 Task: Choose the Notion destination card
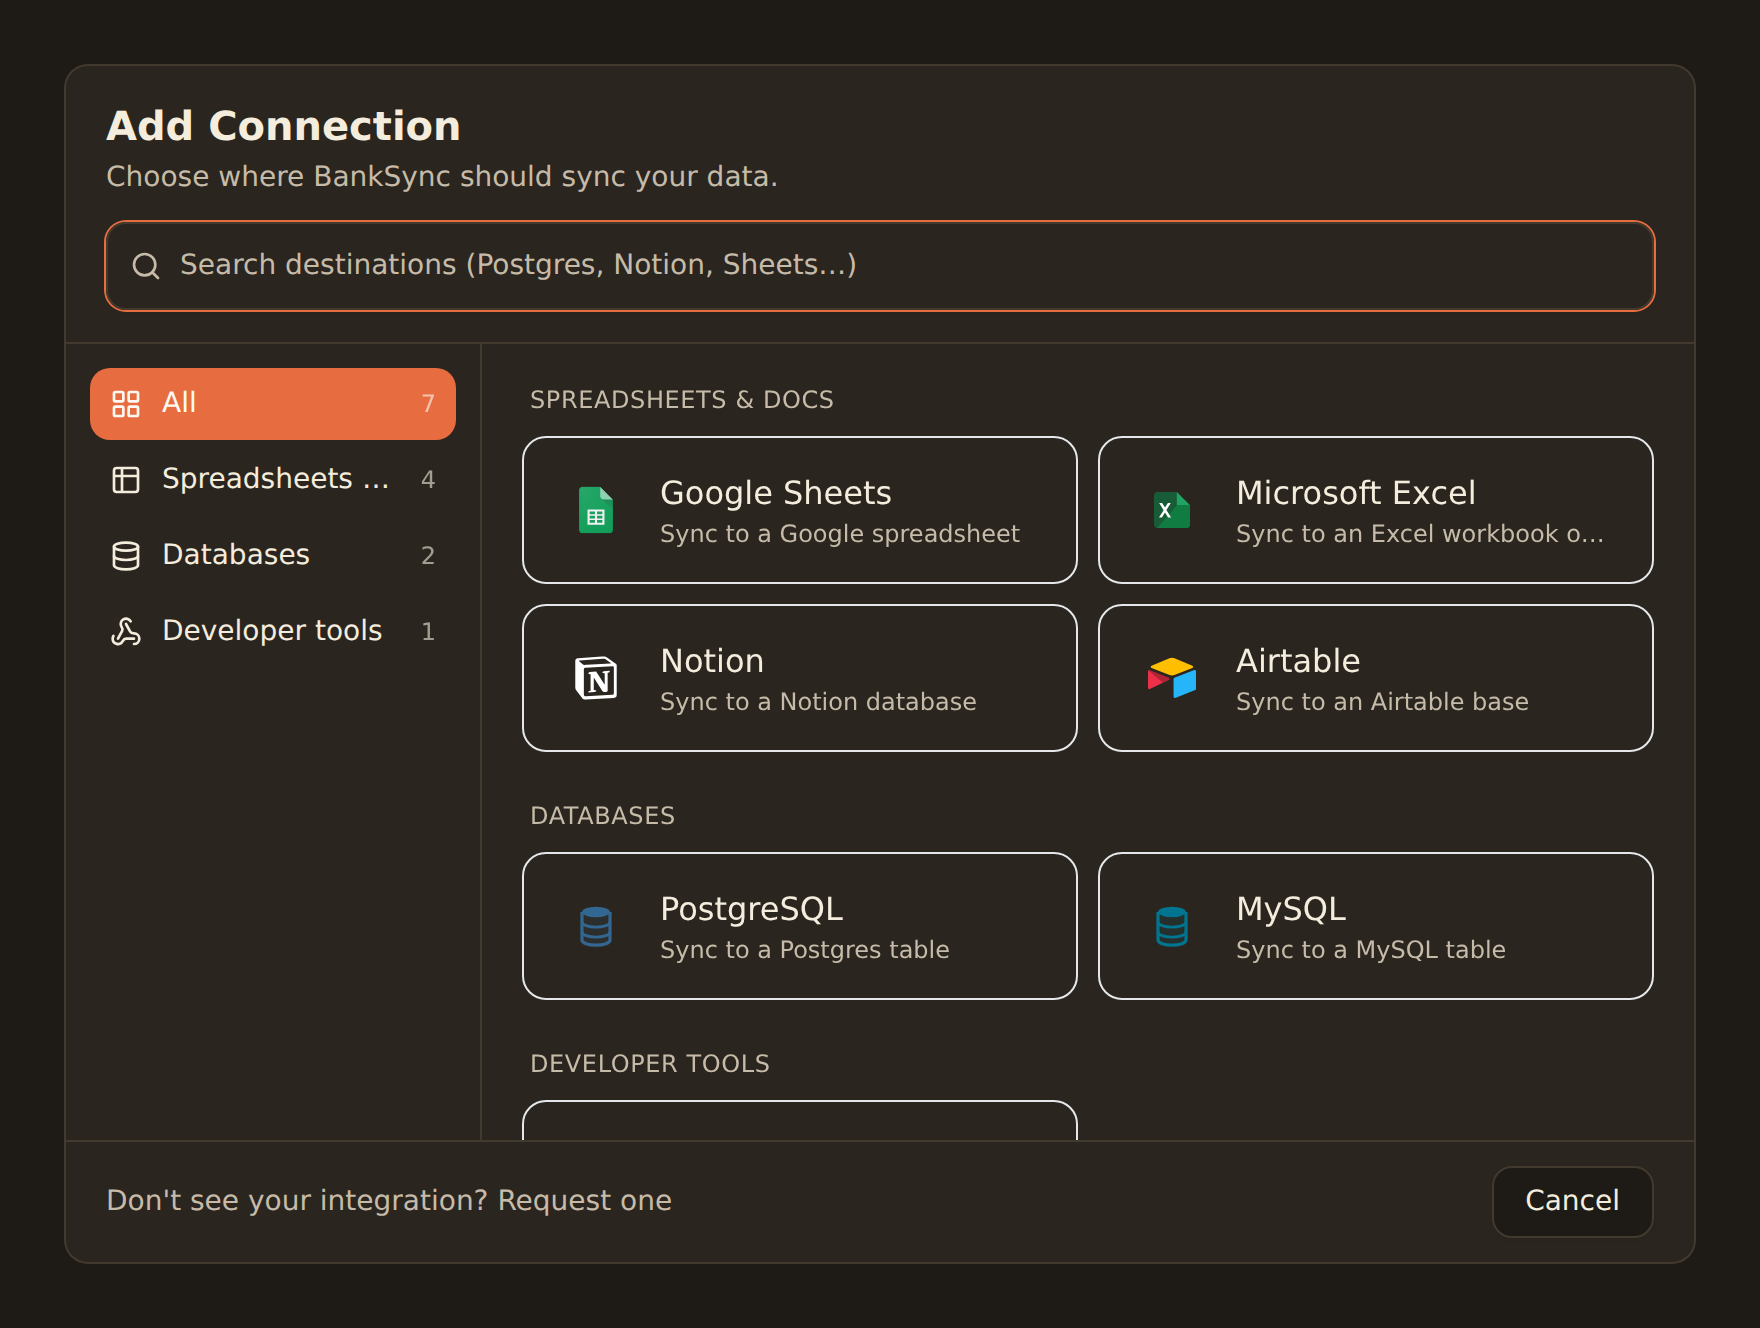coord(800,678)
